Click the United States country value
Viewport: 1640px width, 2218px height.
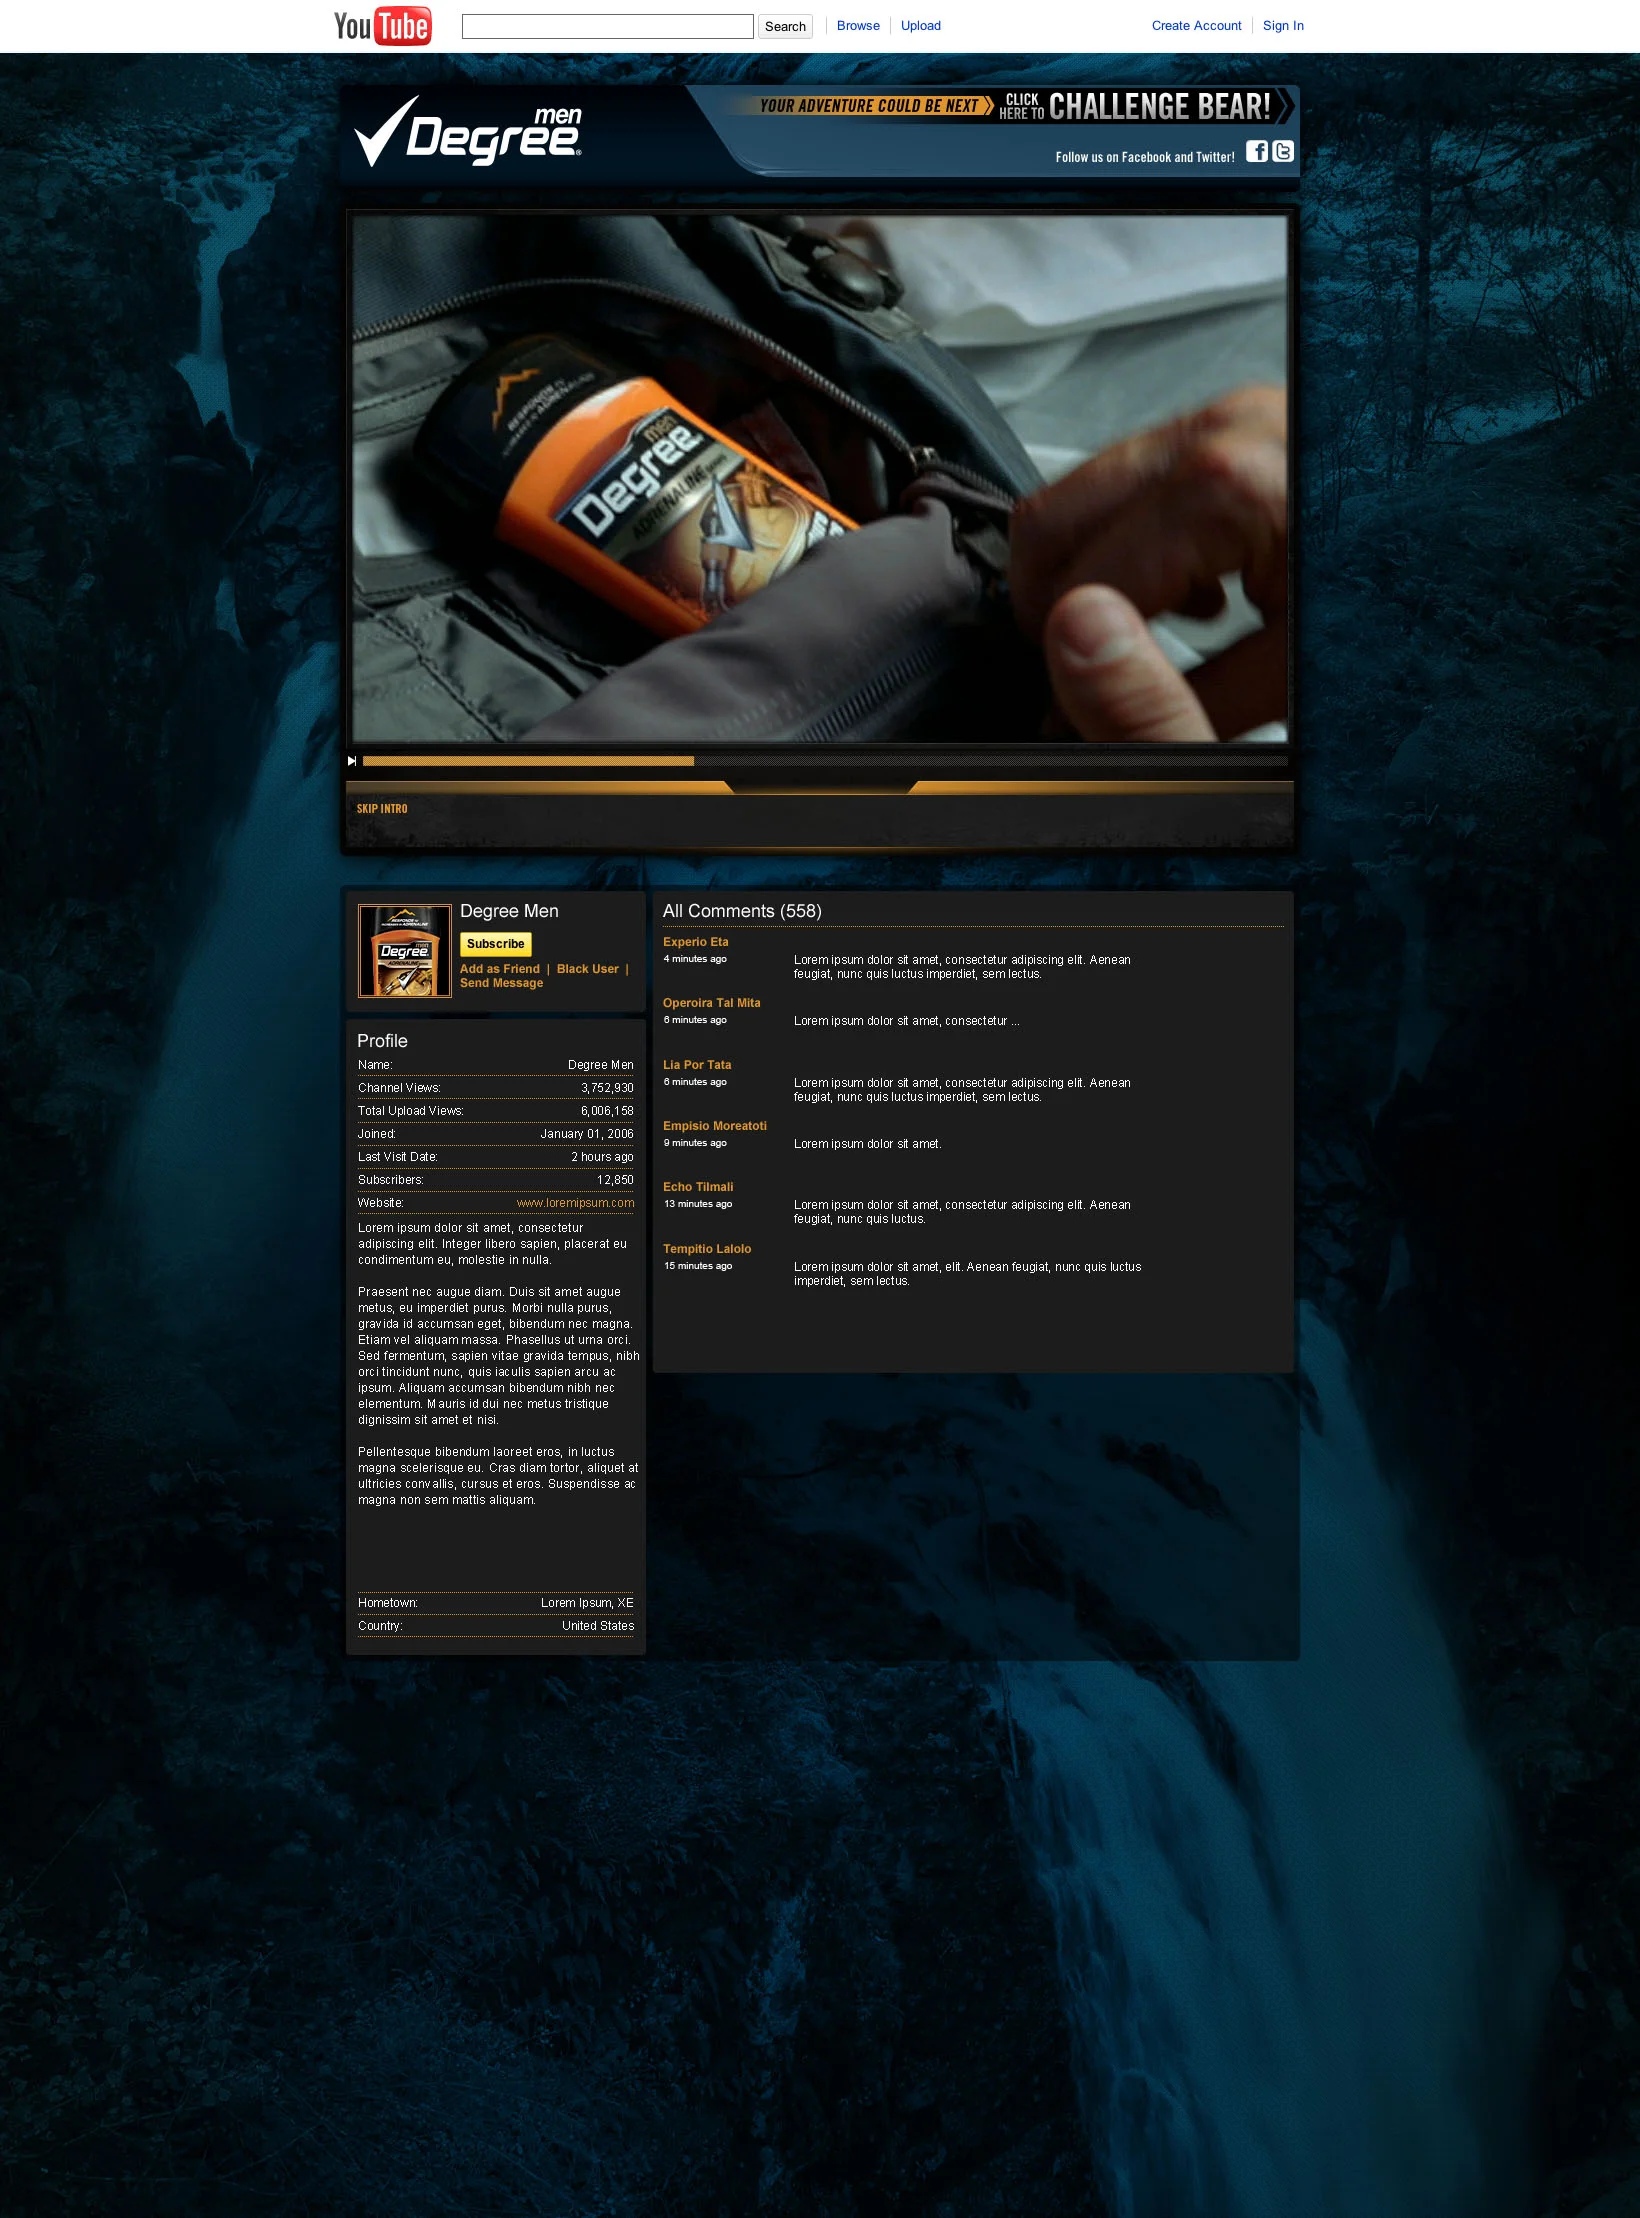coord(598,1626)
